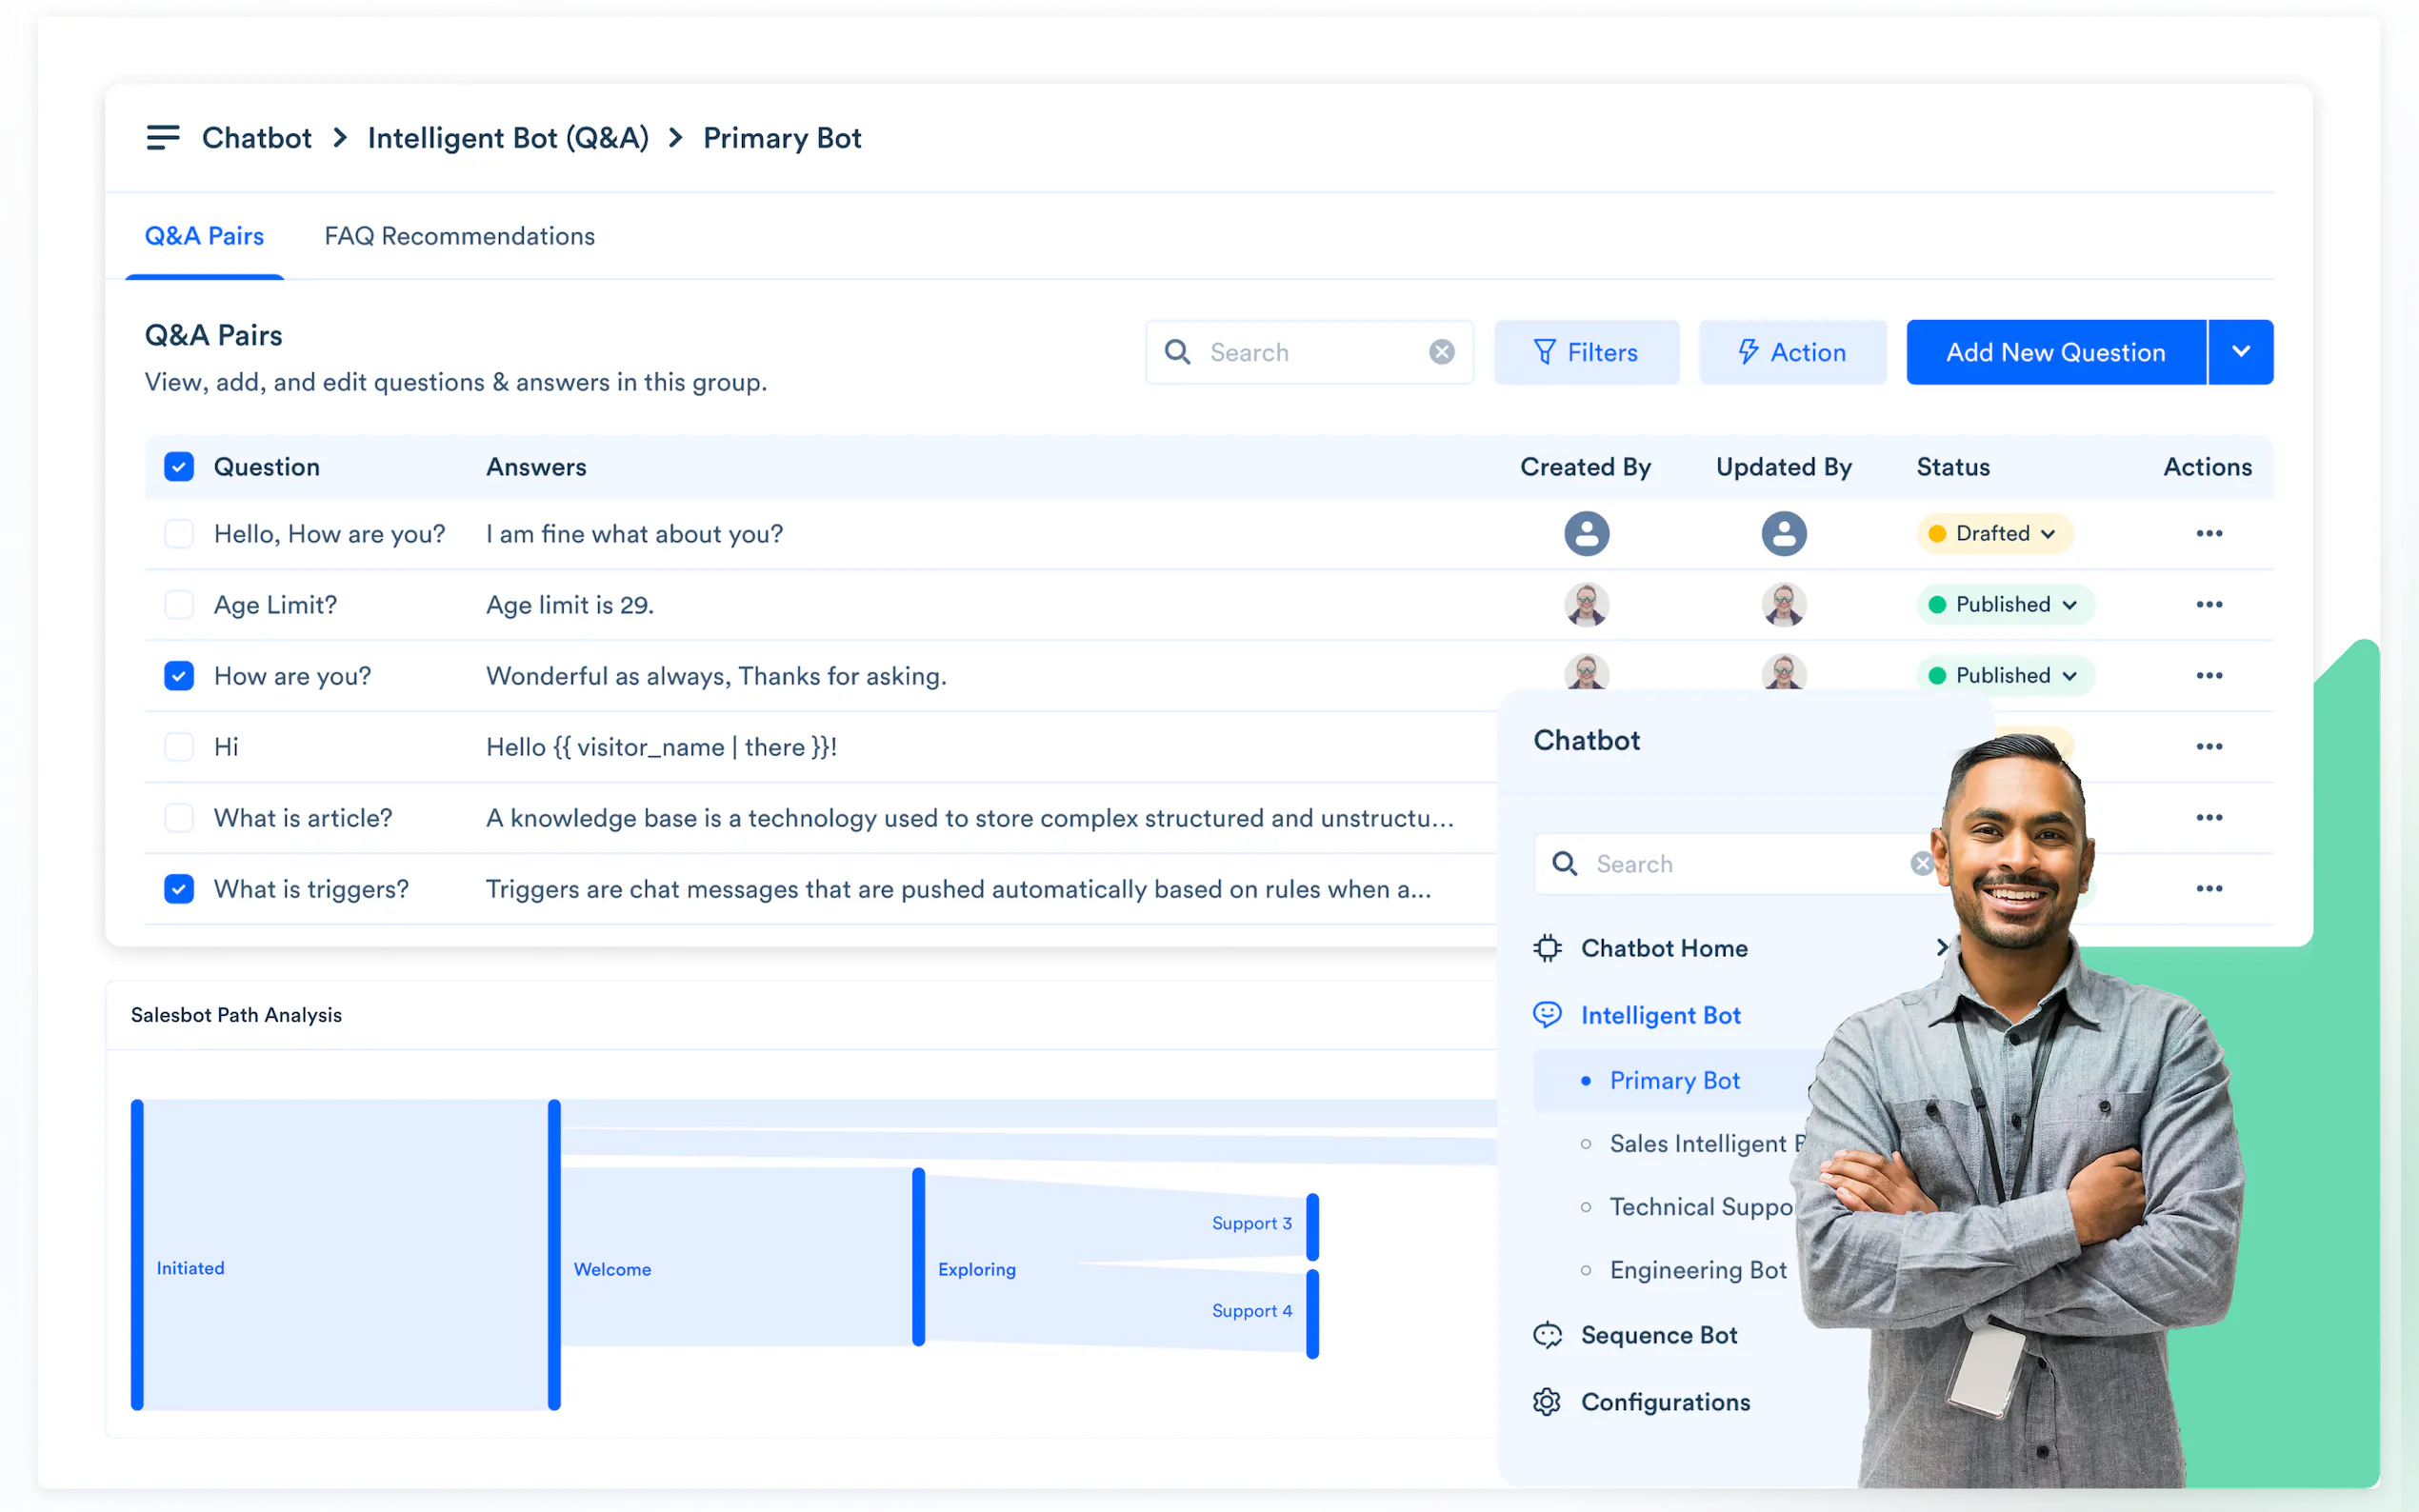The image size is (2419, 1512).
Task: Select Engineering Bot in the sidebar
Action: point(1697,1270)
